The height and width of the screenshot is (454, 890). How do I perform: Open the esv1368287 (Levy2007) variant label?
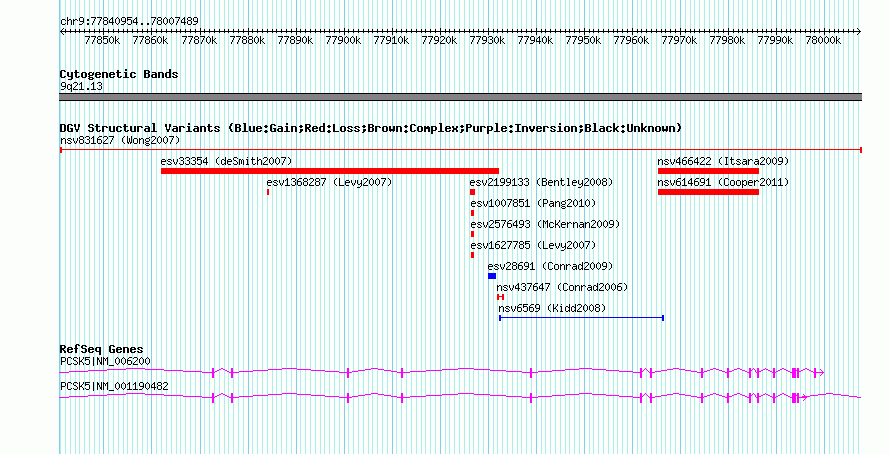329,182
